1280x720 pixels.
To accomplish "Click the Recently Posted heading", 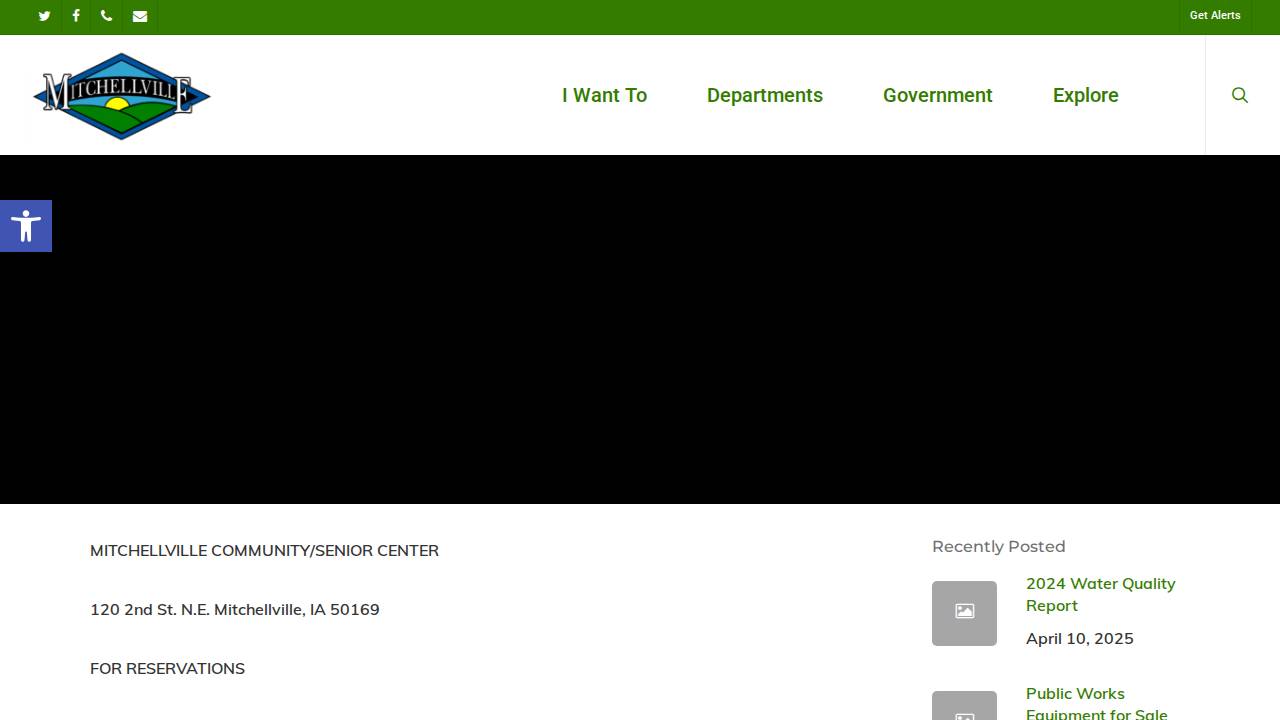I will coord(999,546).
